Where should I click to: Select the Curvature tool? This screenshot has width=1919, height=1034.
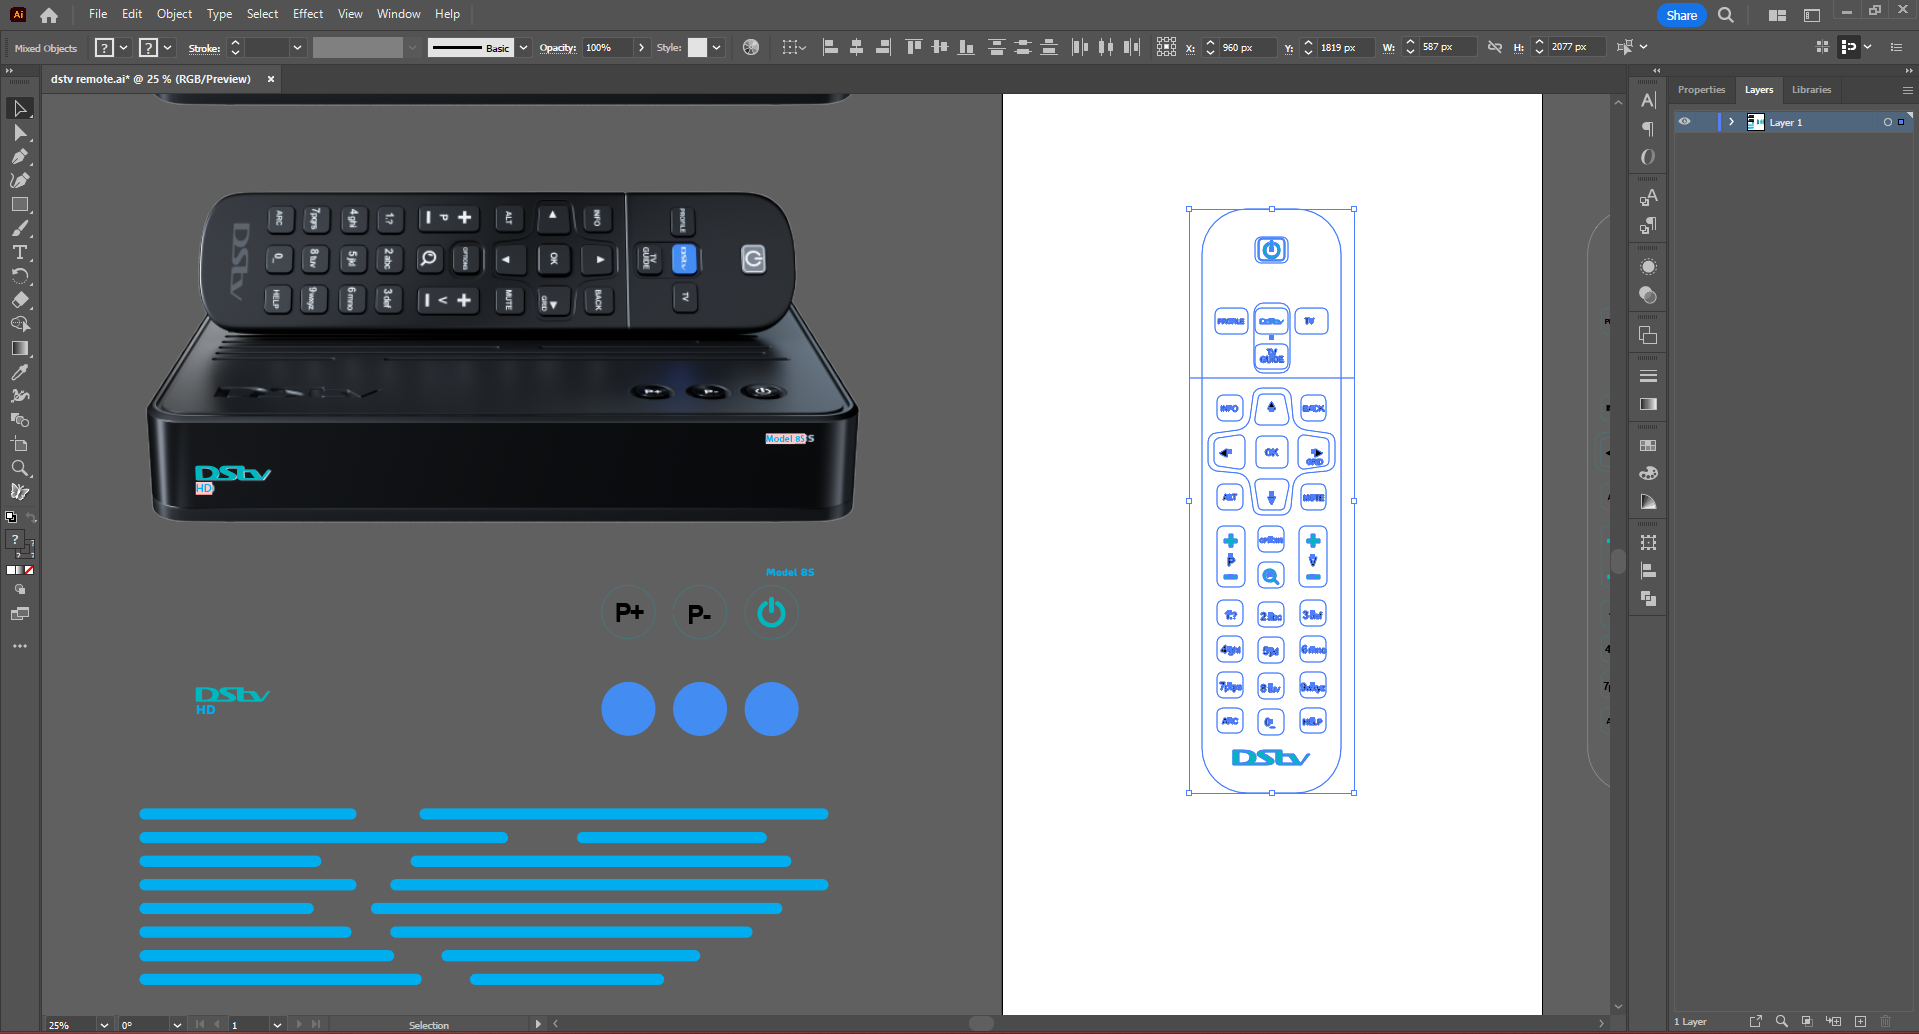pos(20,180)
